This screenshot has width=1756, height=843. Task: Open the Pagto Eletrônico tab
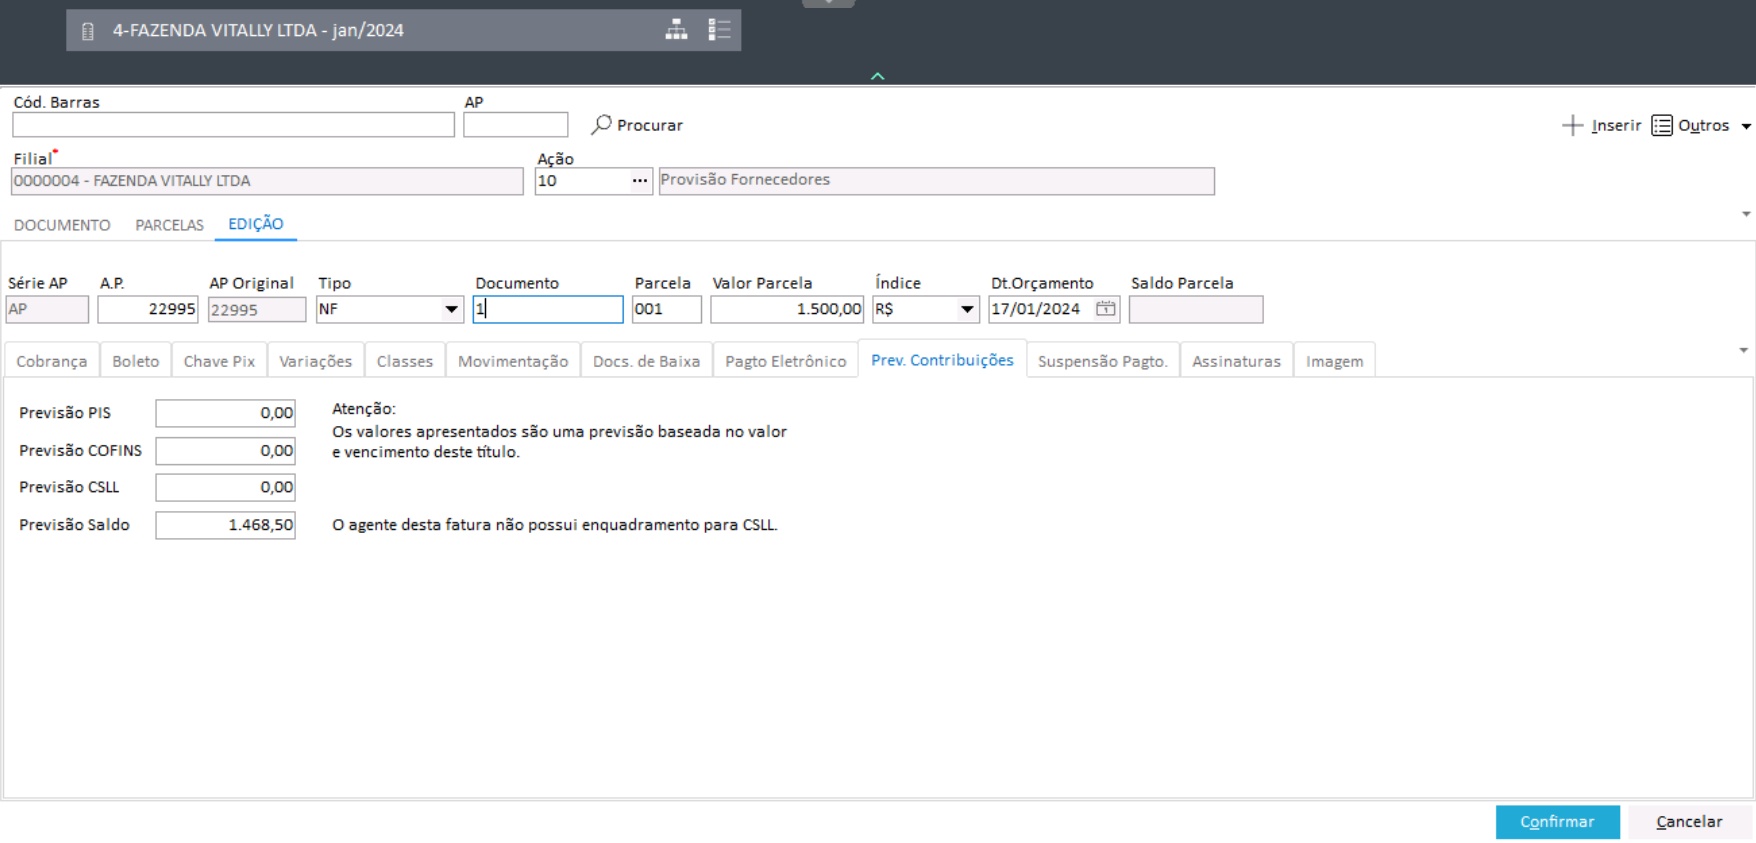[786, 361]
